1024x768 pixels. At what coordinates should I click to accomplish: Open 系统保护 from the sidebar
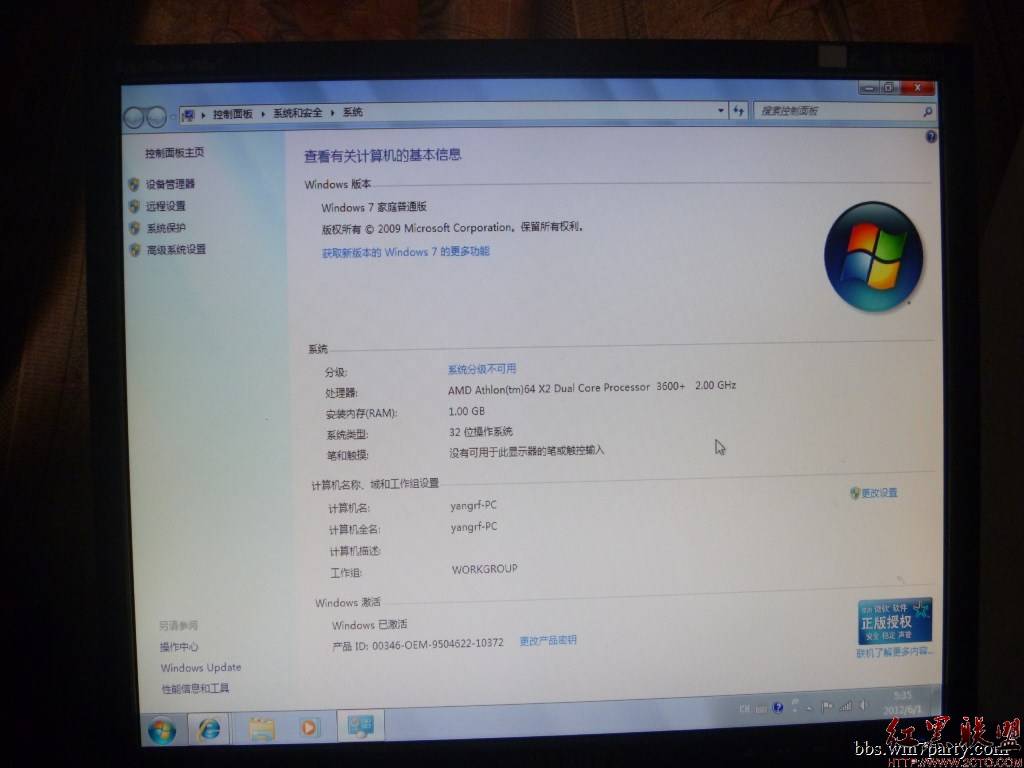[x=166, y=228]
